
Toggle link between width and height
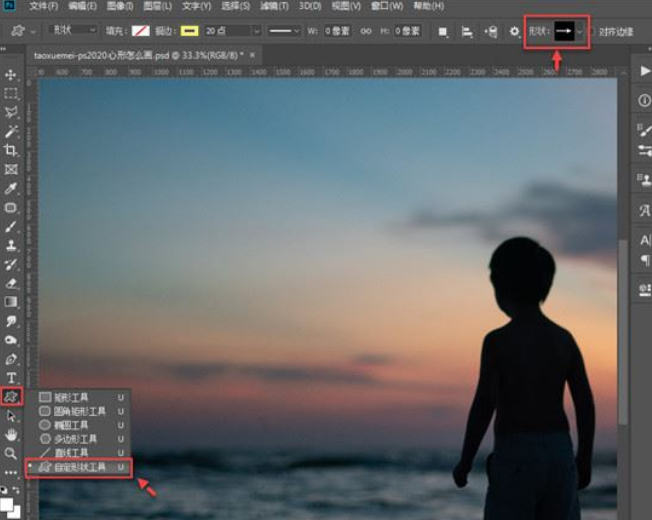click(x=366, y=31)
